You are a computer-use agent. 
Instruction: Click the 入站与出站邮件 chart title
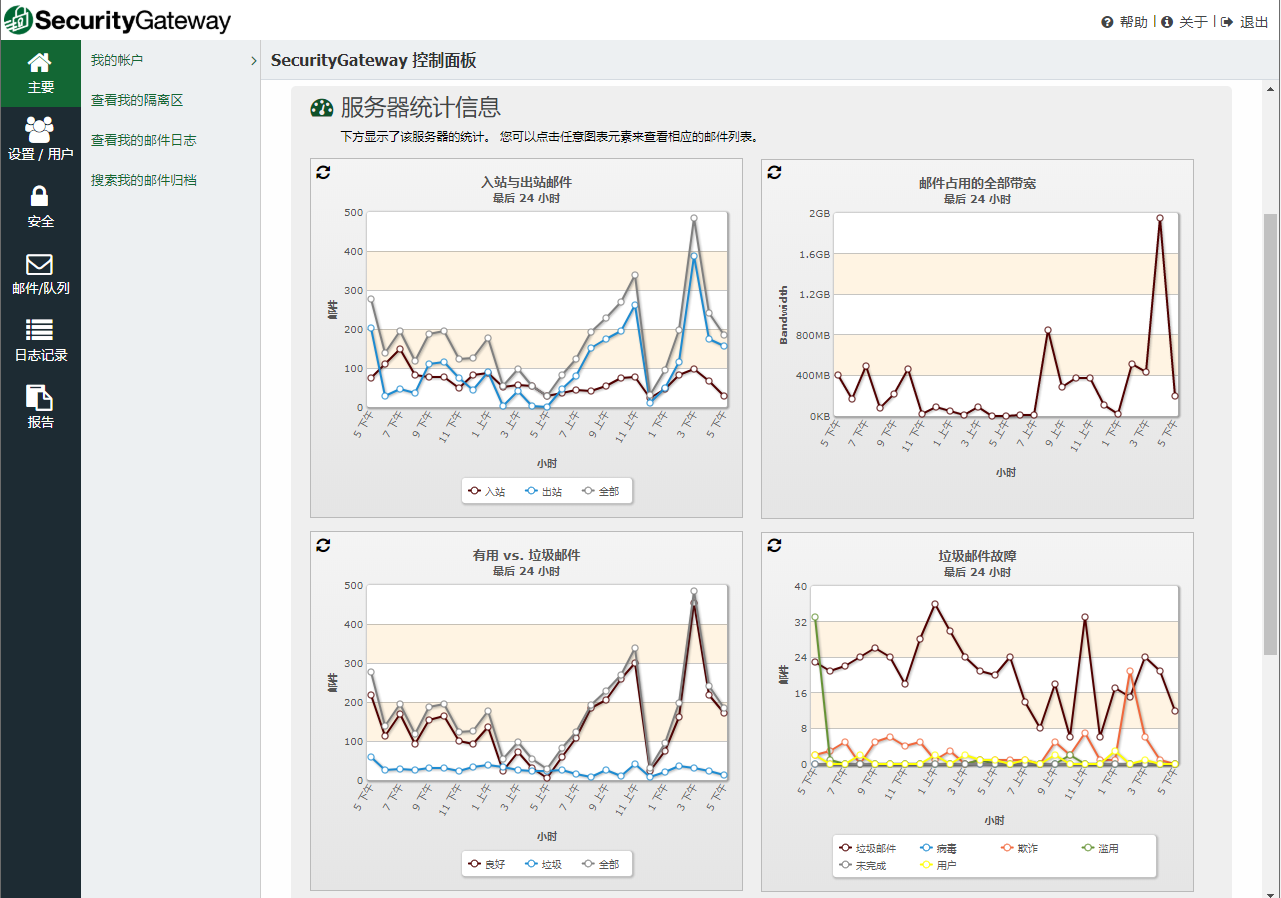[526, 182]
